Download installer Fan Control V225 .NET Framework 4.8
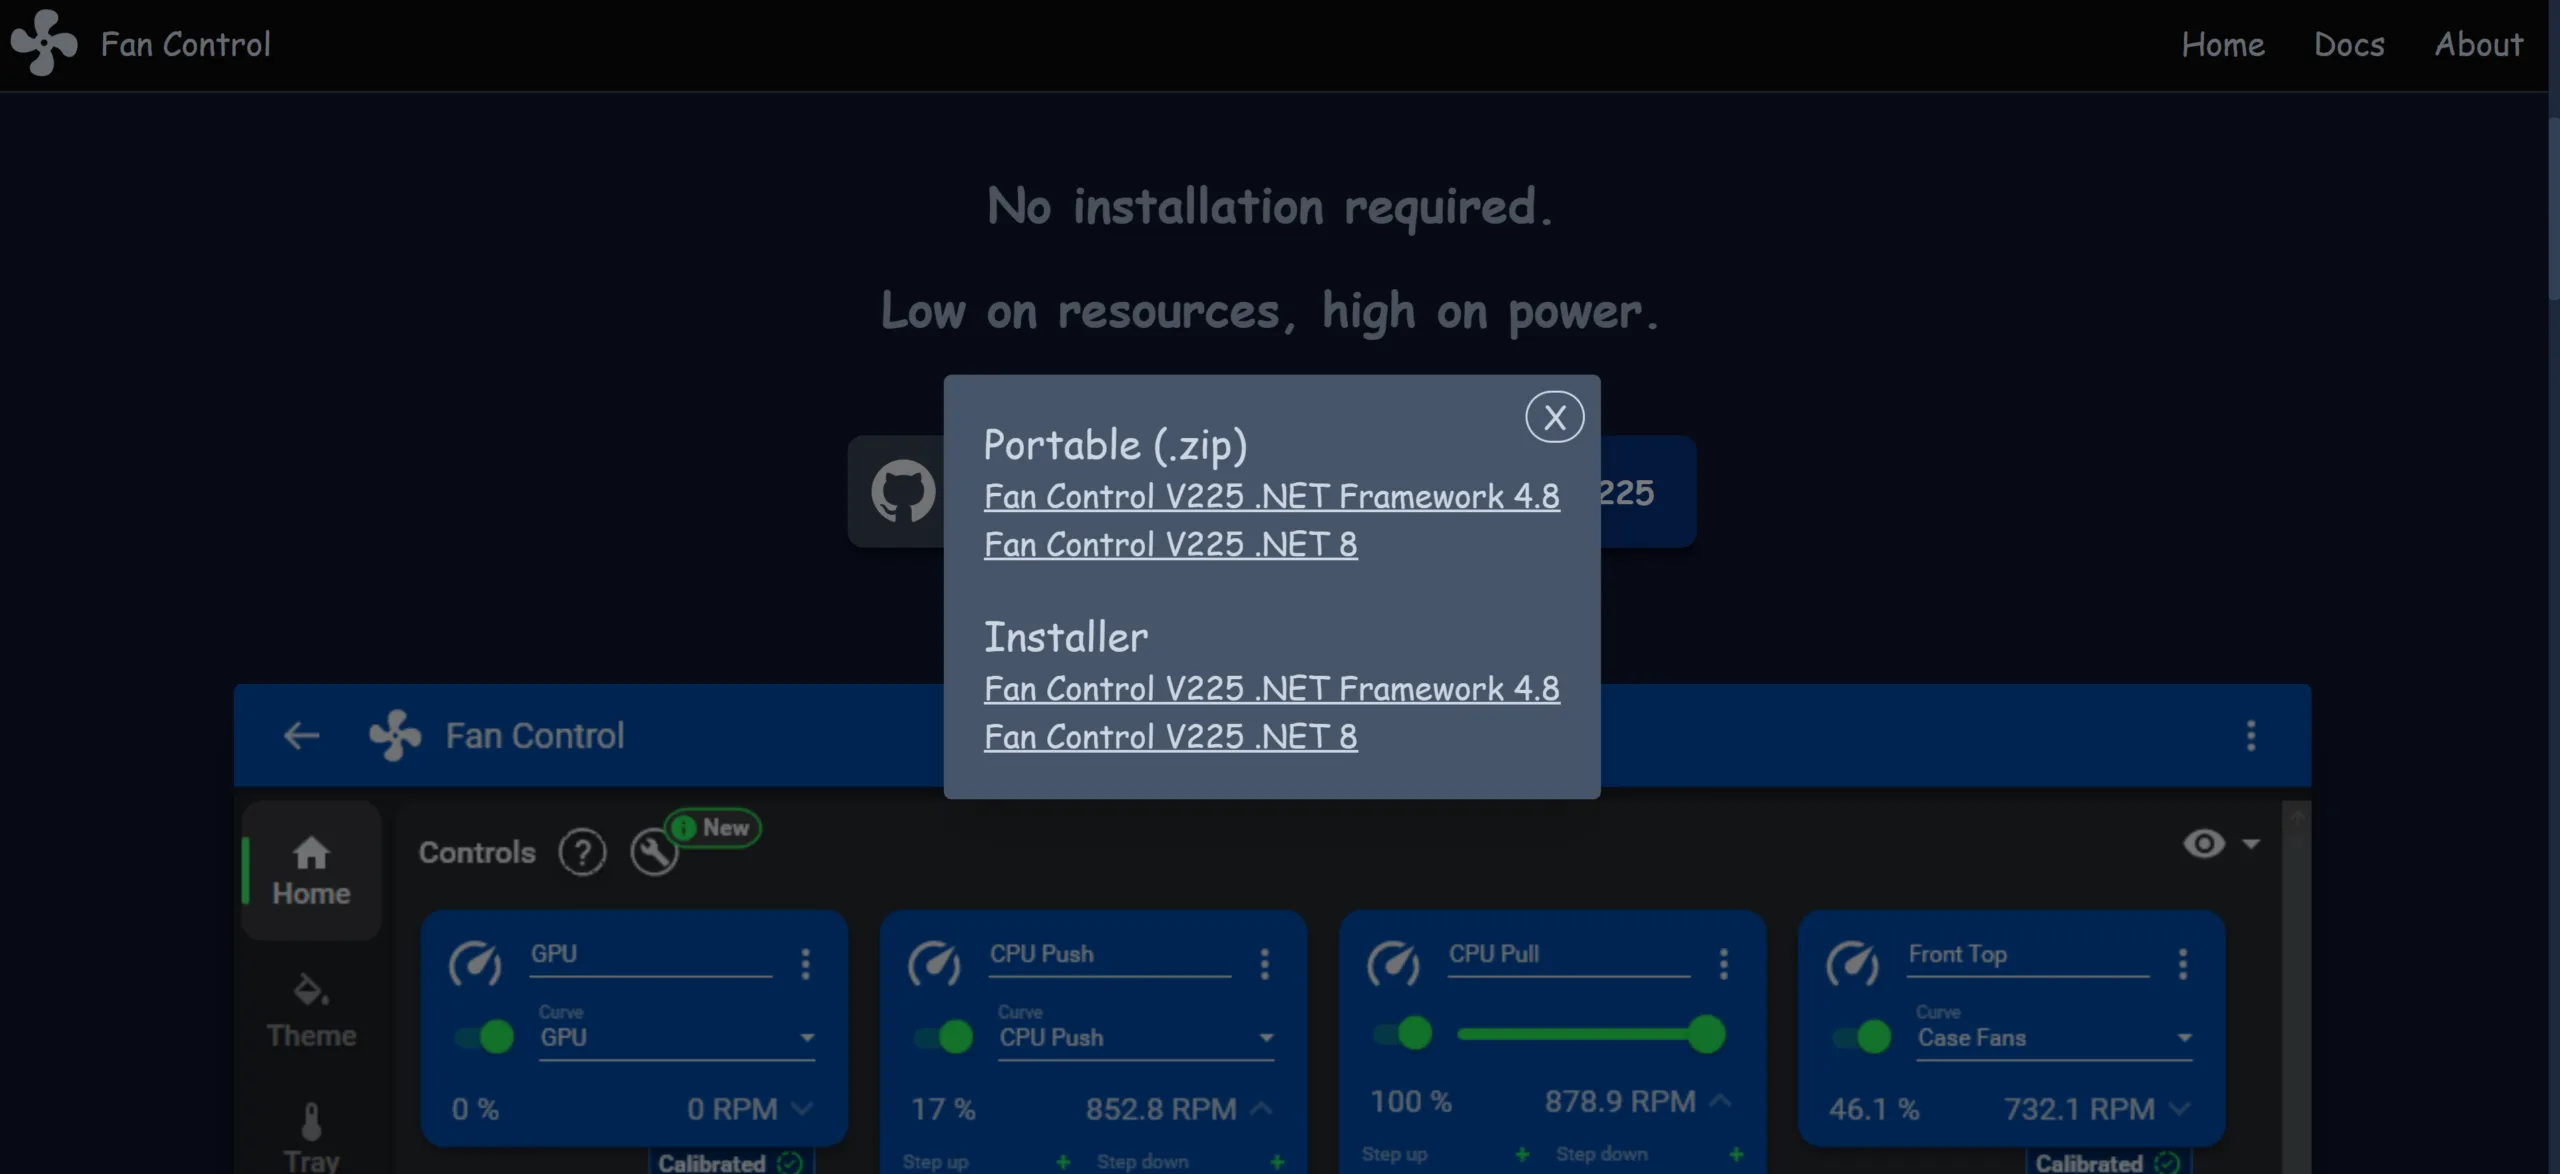This screenshot has height=1174, width=2560. click(1271, 689)
